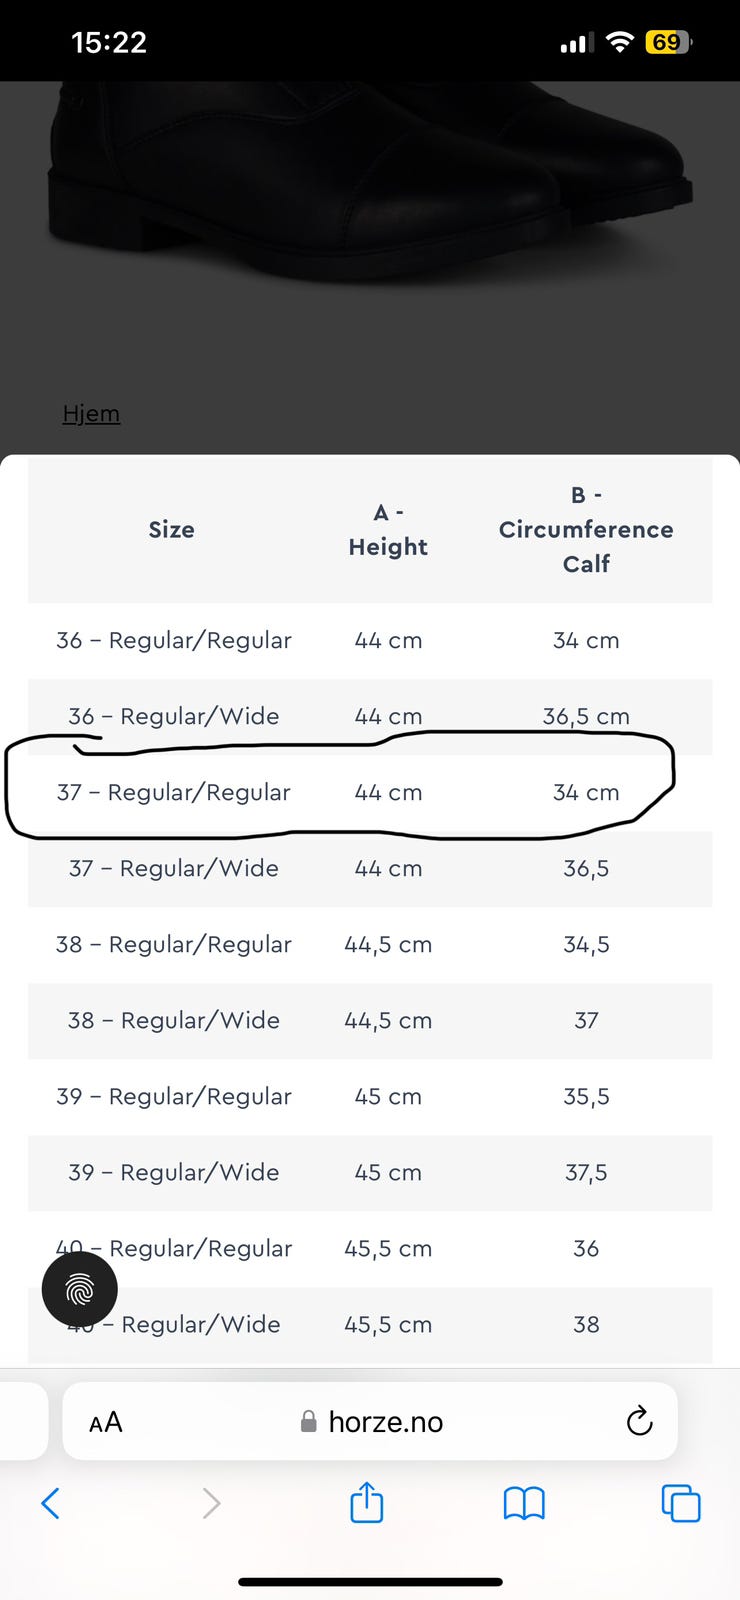Open the share sheet icon

(x=367, y=1502)
